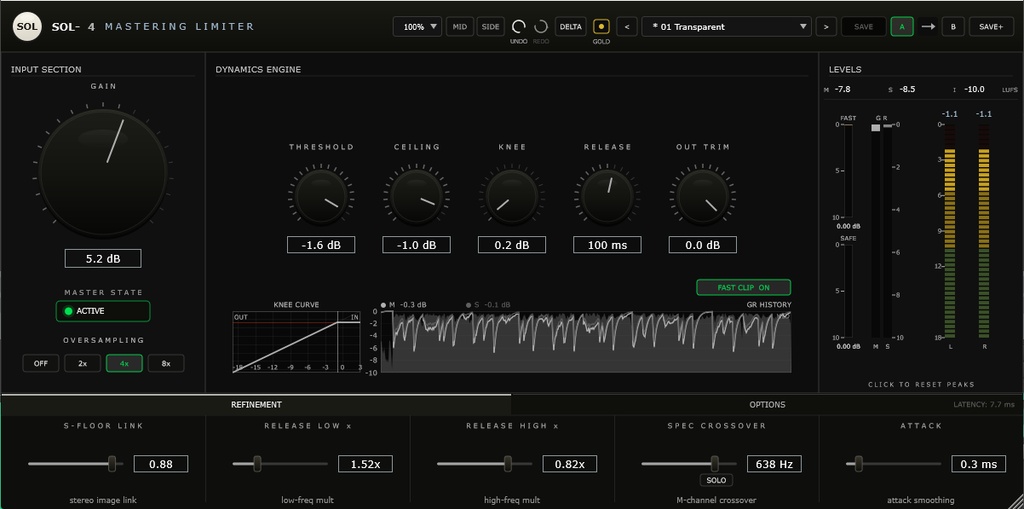1024x509 pixels.
Task: Set oversampling to 4x
Action: tap(124, 363)
